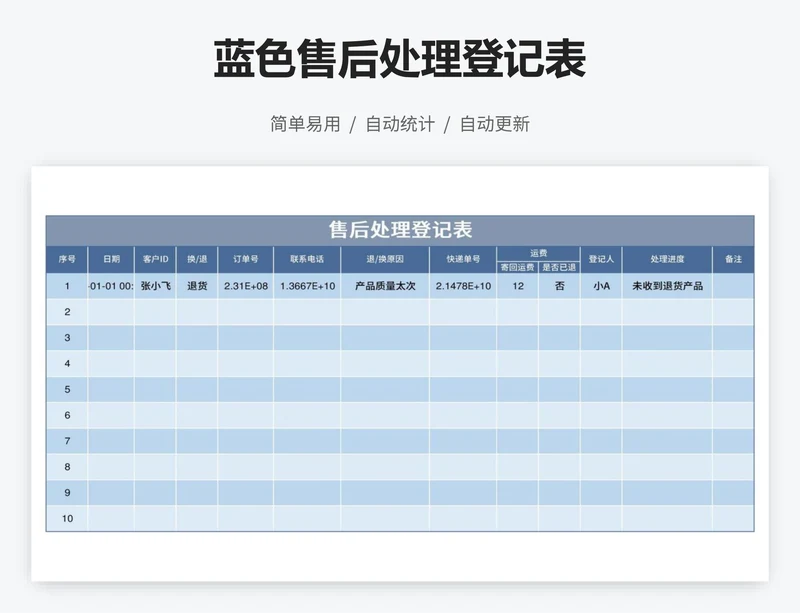The height and width of the screenshot is (613, 800).
Task: Select the 换/退 column header
Action: pyautogui.click(x=197, y=259)
